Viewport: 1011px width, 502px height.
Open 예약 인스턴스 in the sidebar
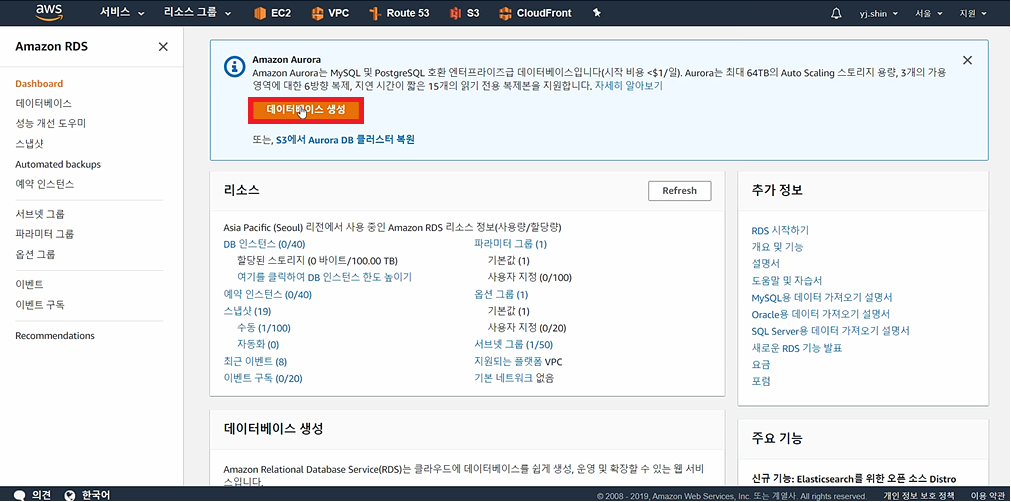point(44,184)
